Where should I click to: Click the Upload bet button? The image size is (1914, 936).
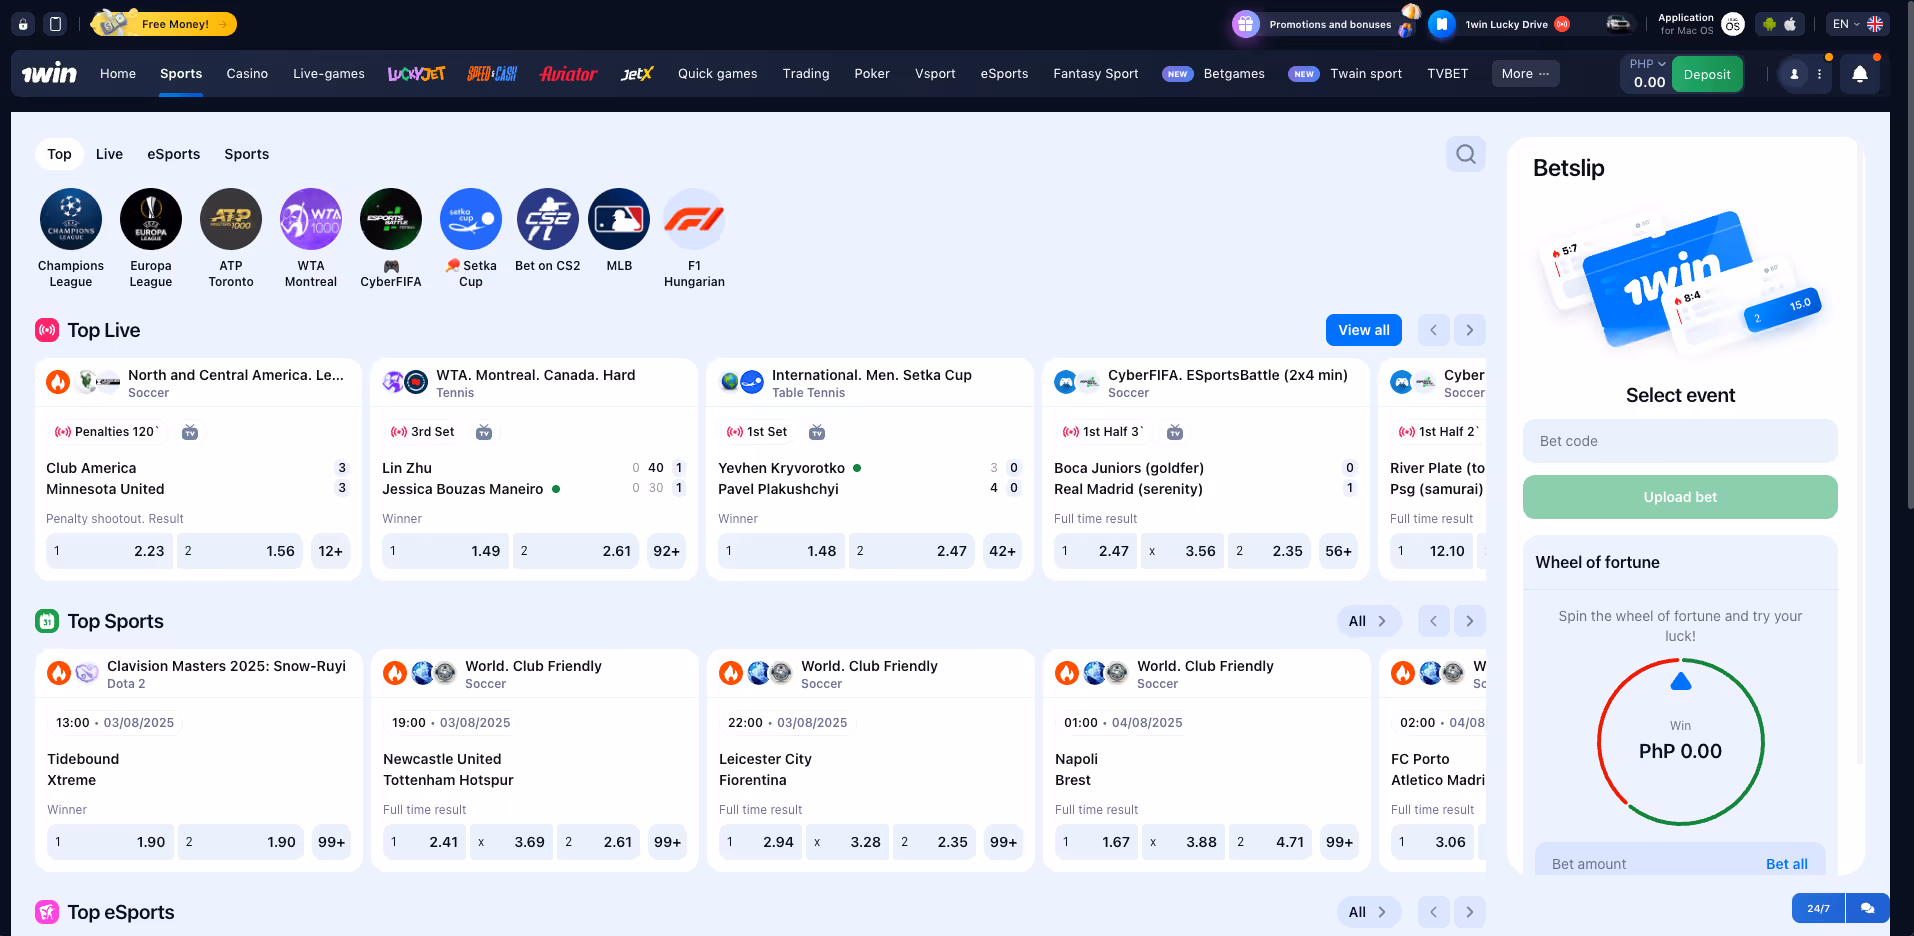click(1680, 497)
